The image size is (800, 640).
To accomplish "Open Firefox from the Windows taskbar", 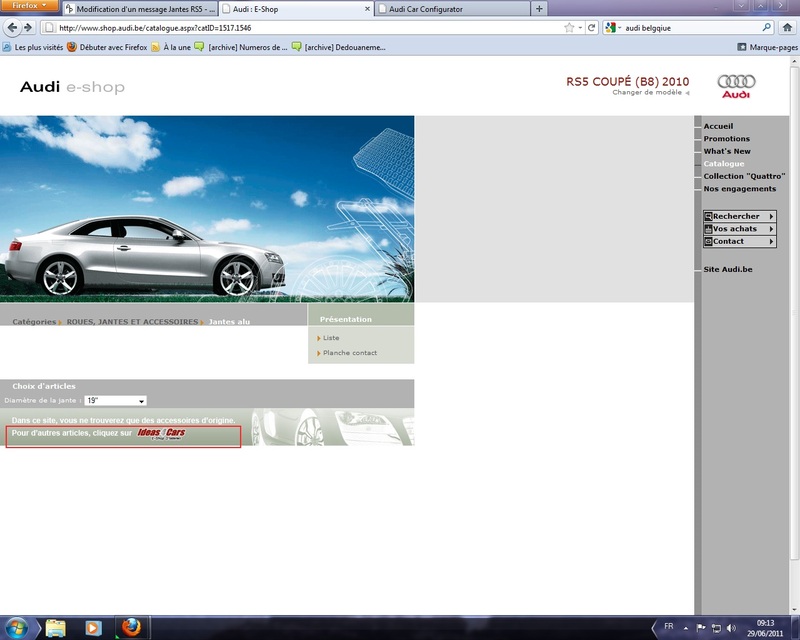I will [131, 628].
